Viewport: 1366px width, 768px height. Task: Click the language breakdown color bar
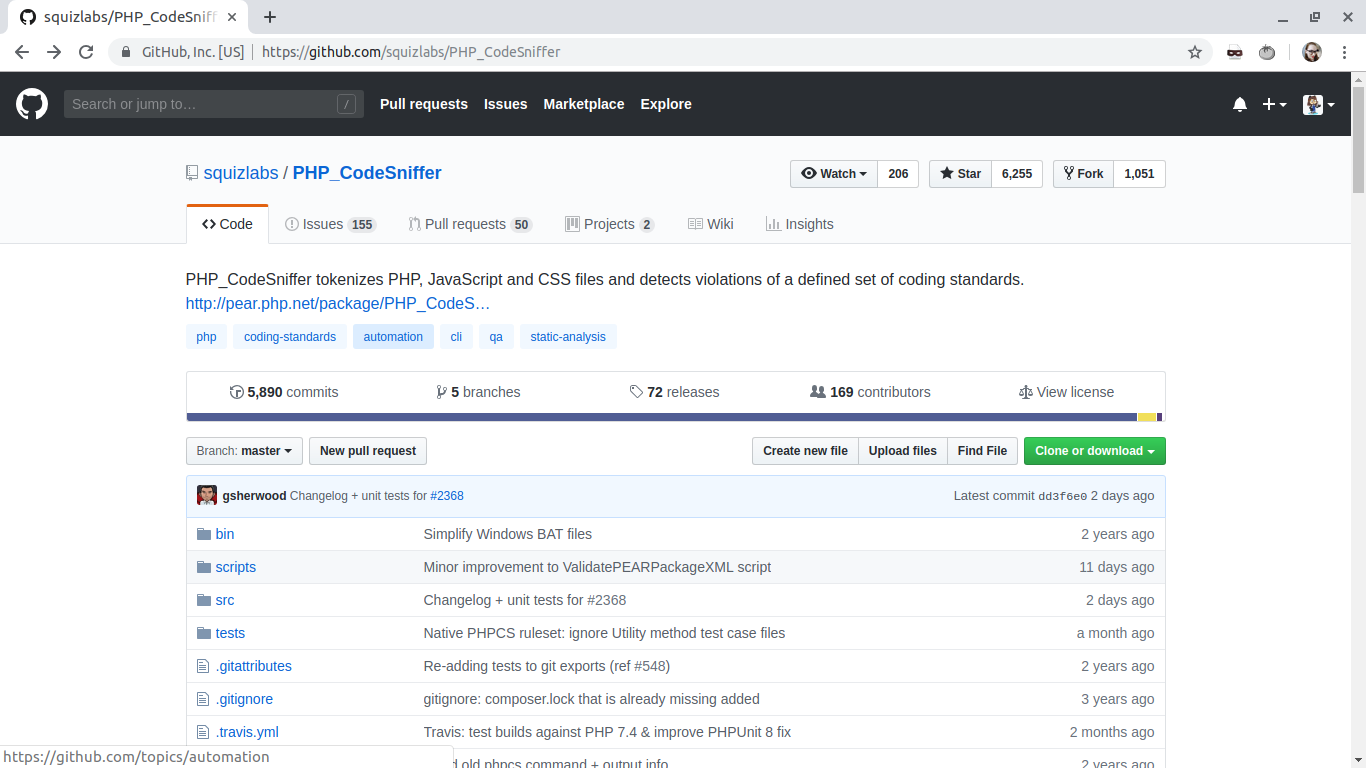(675, 417)
